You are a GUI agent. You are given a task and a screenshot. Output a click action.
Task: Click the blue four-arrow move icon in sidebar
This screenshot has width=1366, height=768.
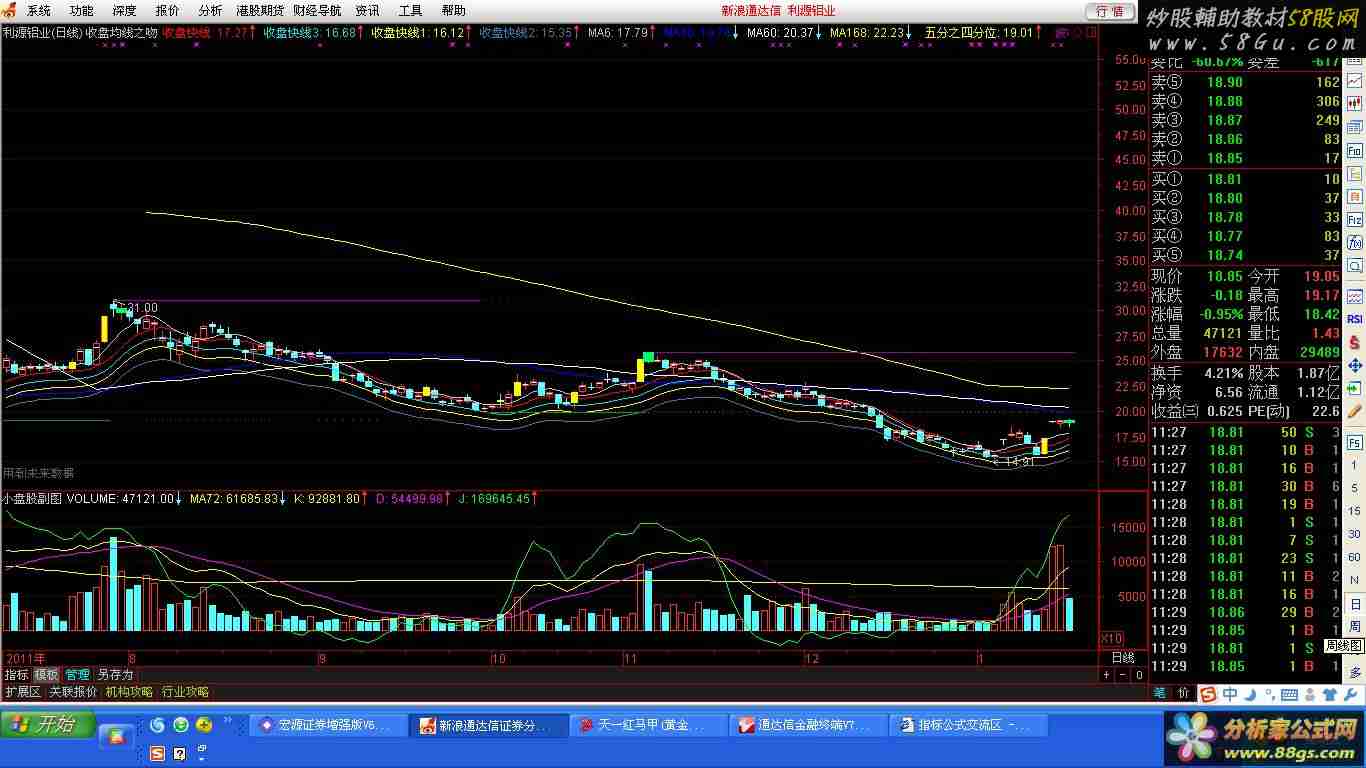tap(1355, 366)
